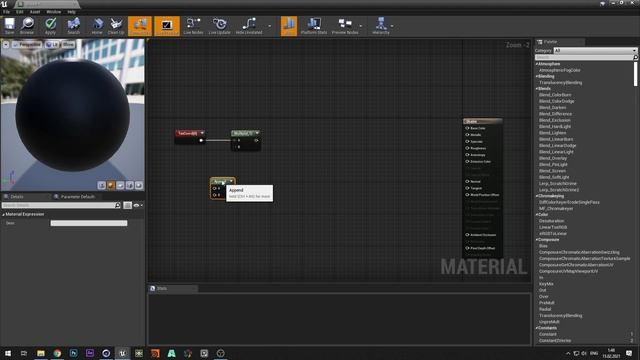
Task: Select the last preview mesh icon in viewport
Action: pos(139,185)
